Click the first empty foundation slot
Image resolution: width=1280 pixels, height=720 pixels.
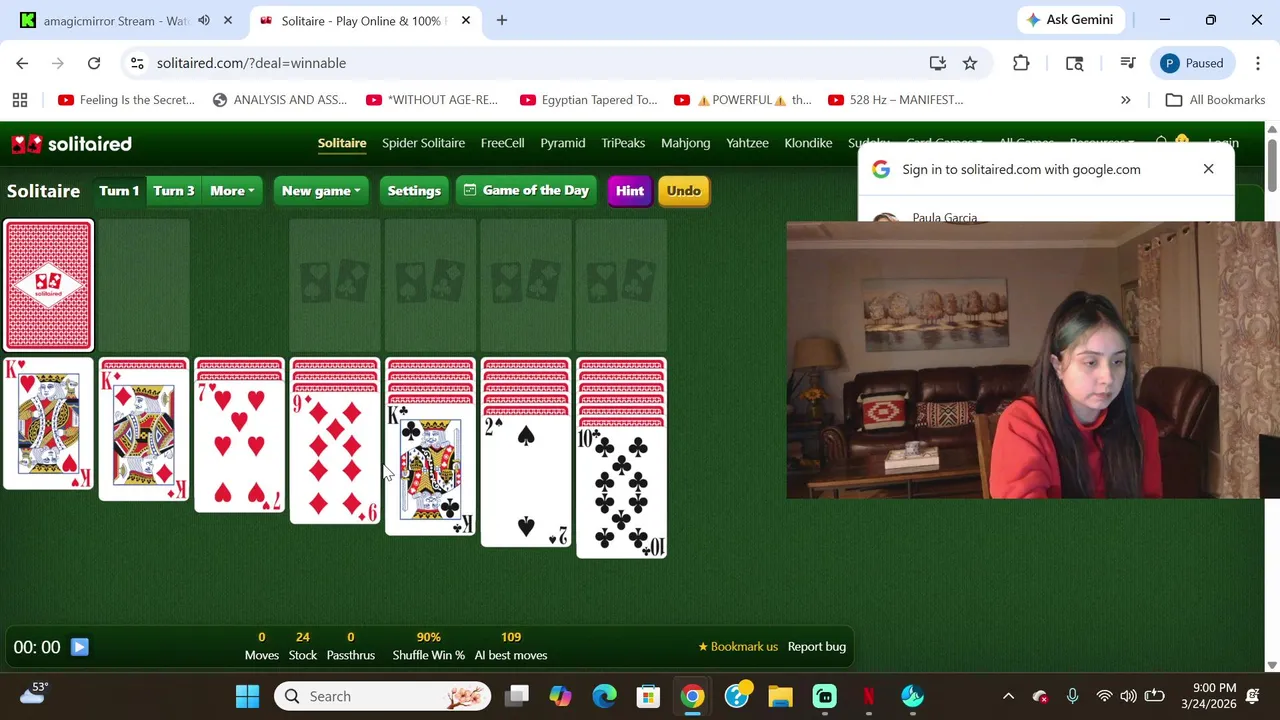click(x=335, y=286)
